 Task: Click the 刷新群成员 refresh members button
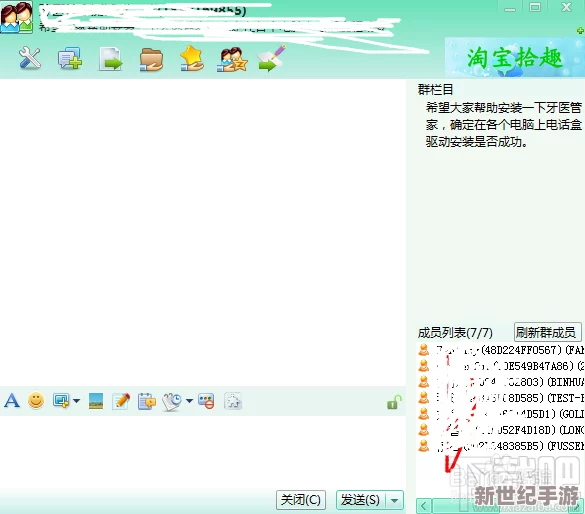(x=547, y=332)
